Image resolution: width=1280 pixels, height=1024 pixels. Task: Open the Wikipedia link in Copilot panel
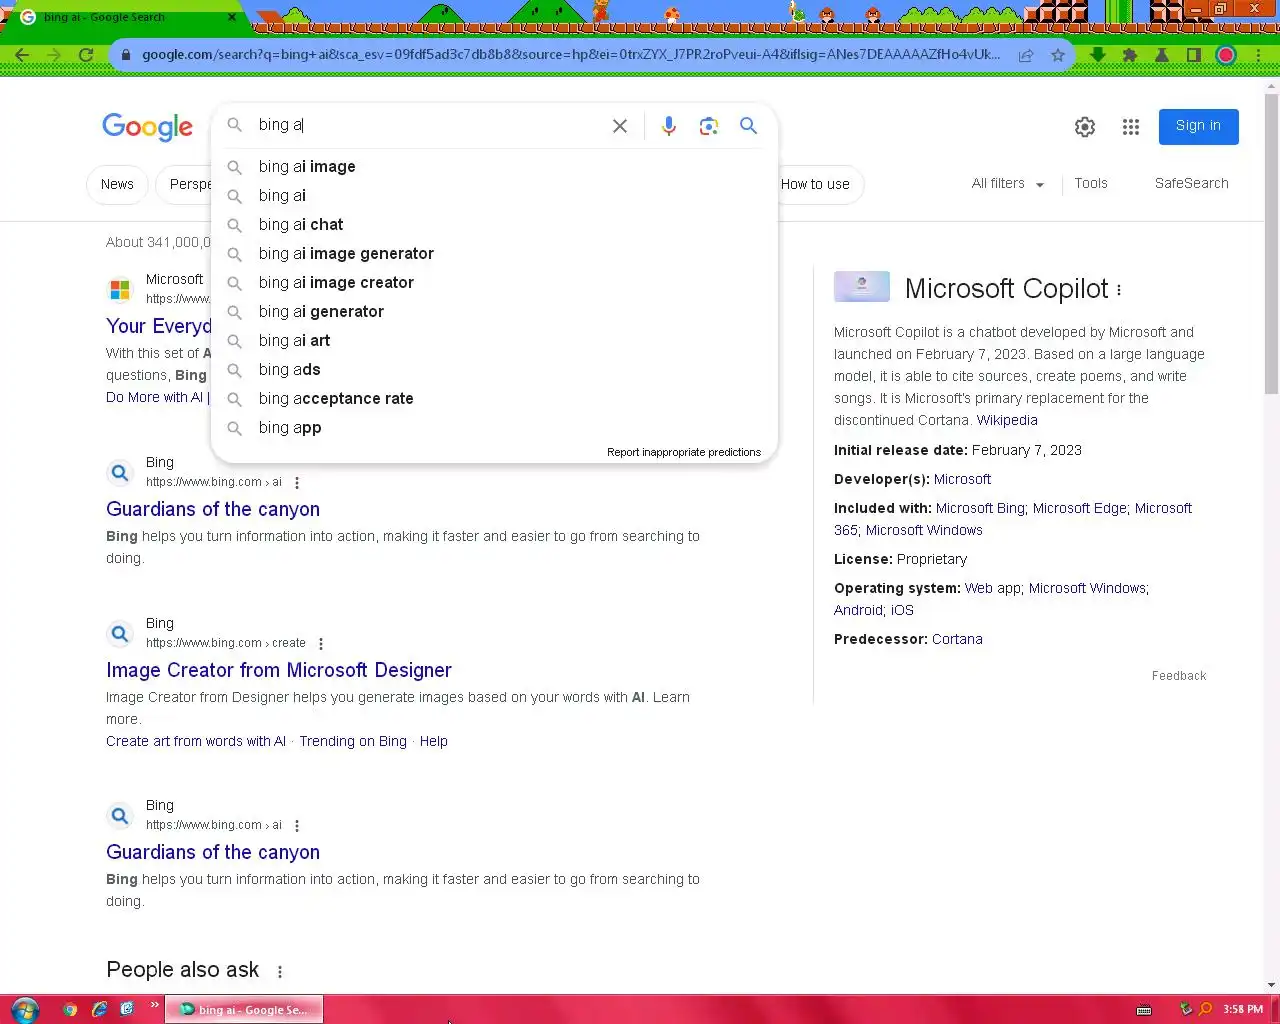pos(1007,421)
